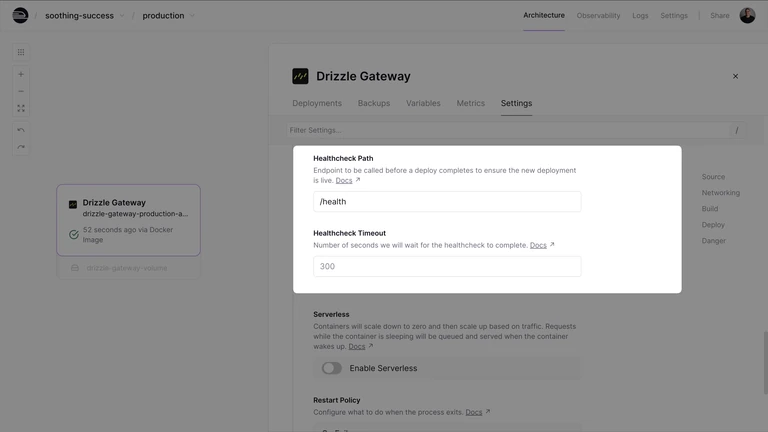Open the Metrics tab
This screenshot has height=432, width=768.
click(x=471, y=103)
